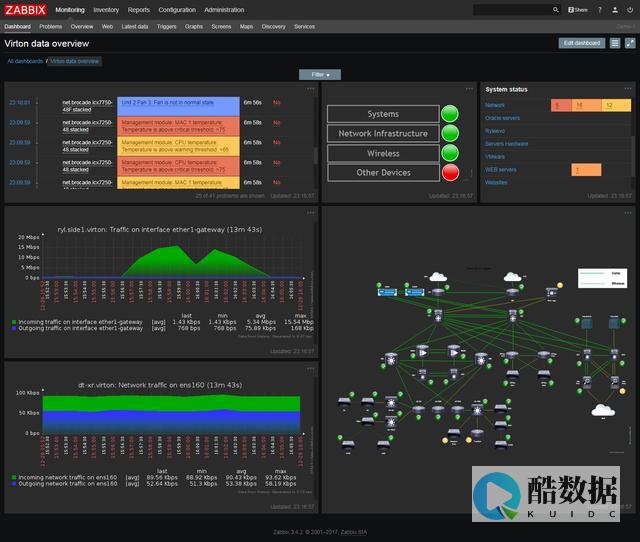The width and height of the screenshot is (640, 542).
Task: Switch to the Services tab
Action: pyautogui.click(x=304, y=27)
